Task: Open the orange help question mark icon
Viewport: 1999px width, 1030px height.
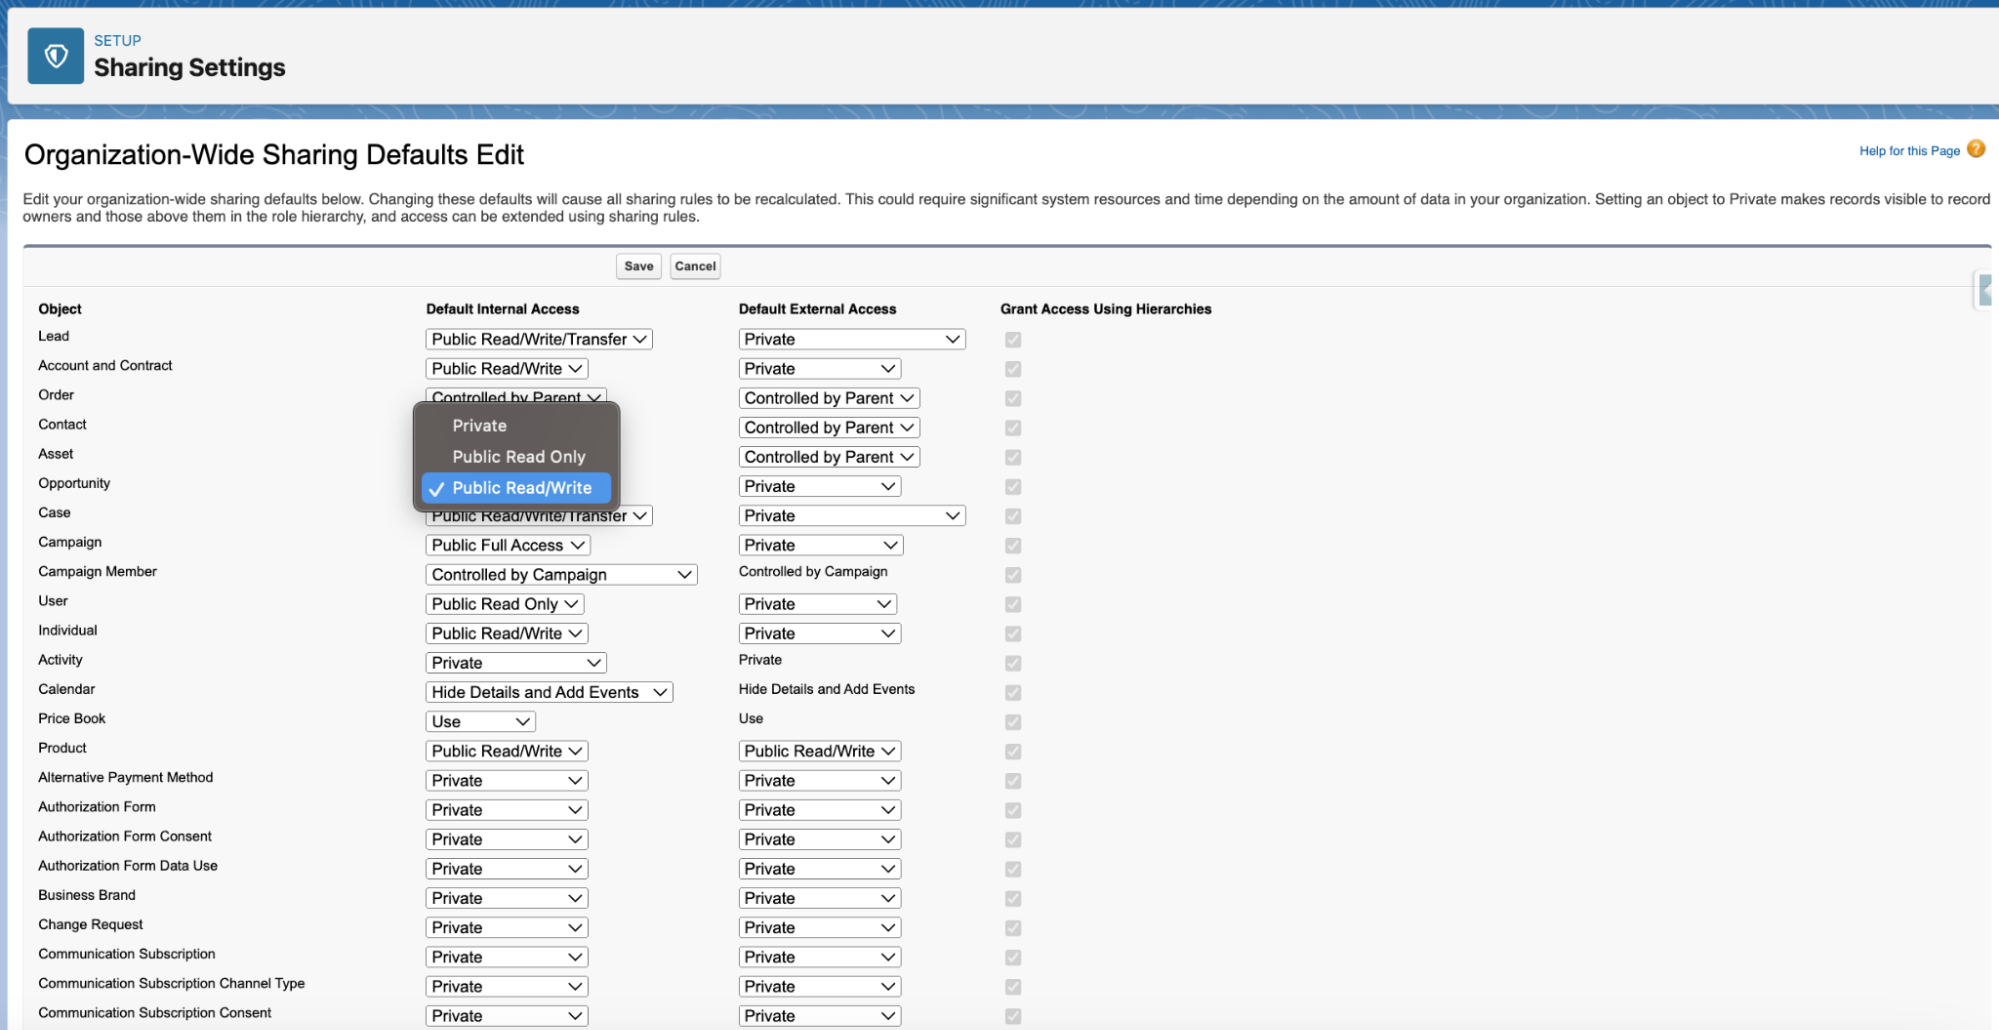Action: (x=1976, y=149)
